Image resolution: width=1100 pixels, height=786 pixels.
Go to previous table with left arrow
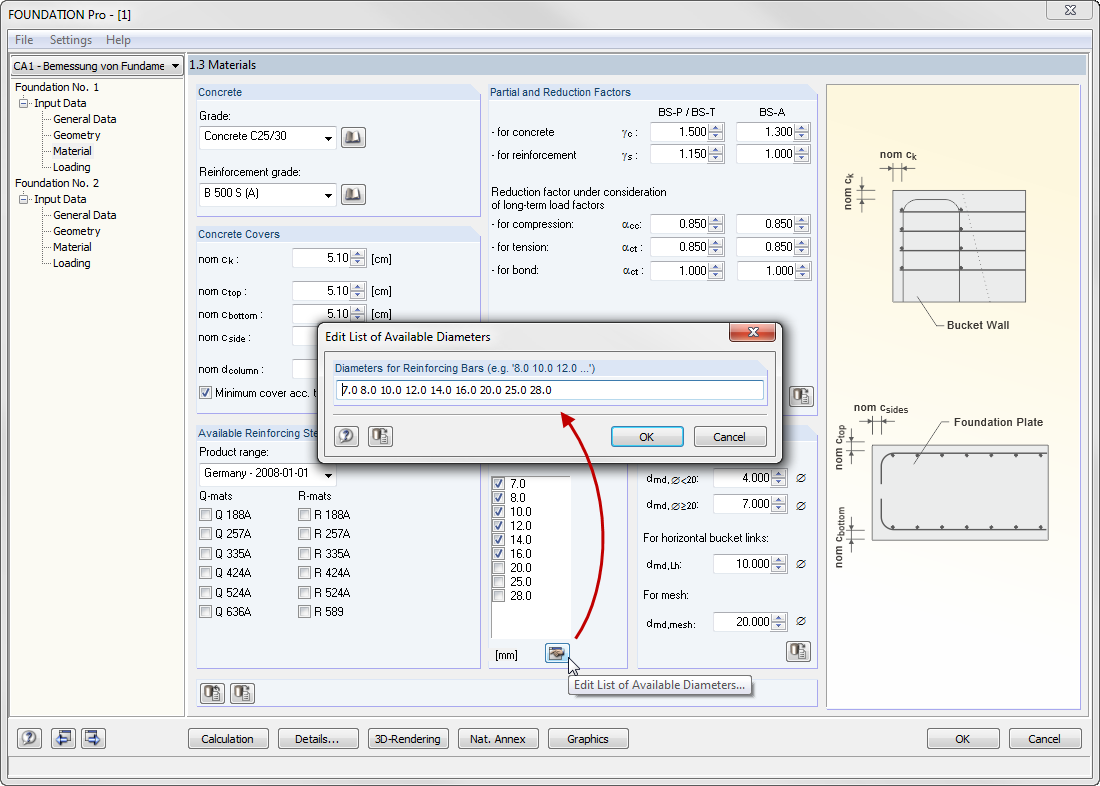pyautogui.click(x=63, y=738)
